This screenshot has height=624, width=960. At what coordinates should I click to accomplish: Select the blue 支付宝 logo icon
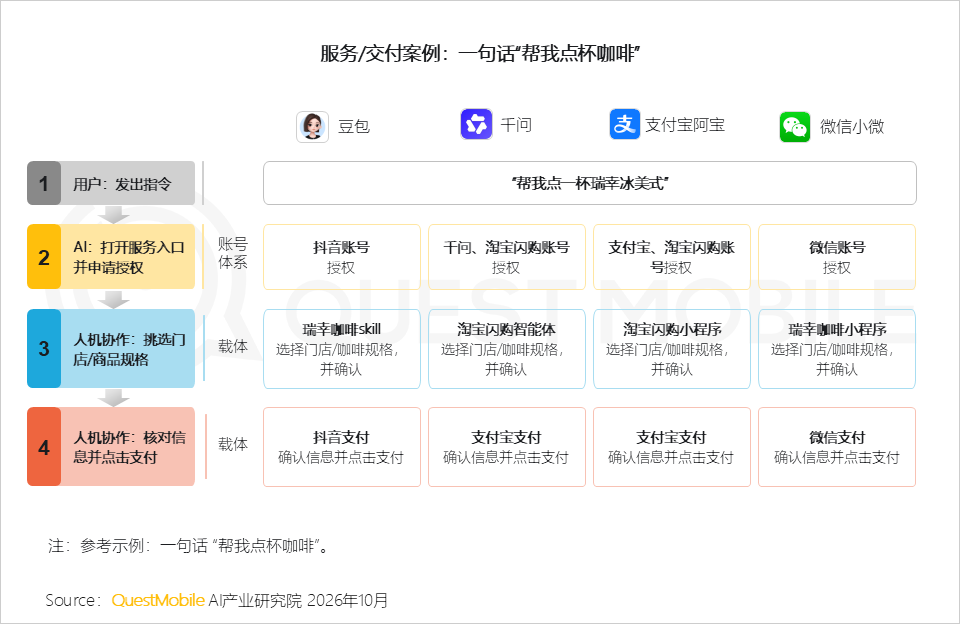point(624,124)
